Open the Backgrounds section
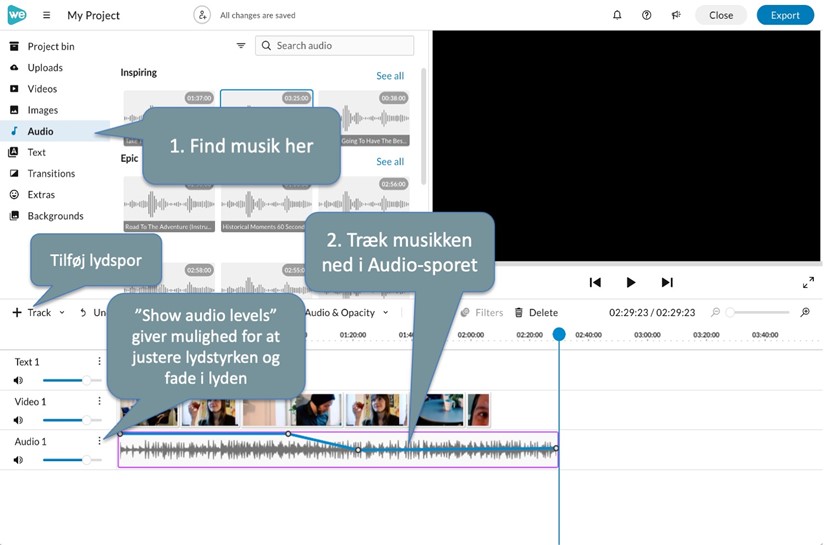The height and width of the screenshot is (545, 827). click(x=55, y=216)
